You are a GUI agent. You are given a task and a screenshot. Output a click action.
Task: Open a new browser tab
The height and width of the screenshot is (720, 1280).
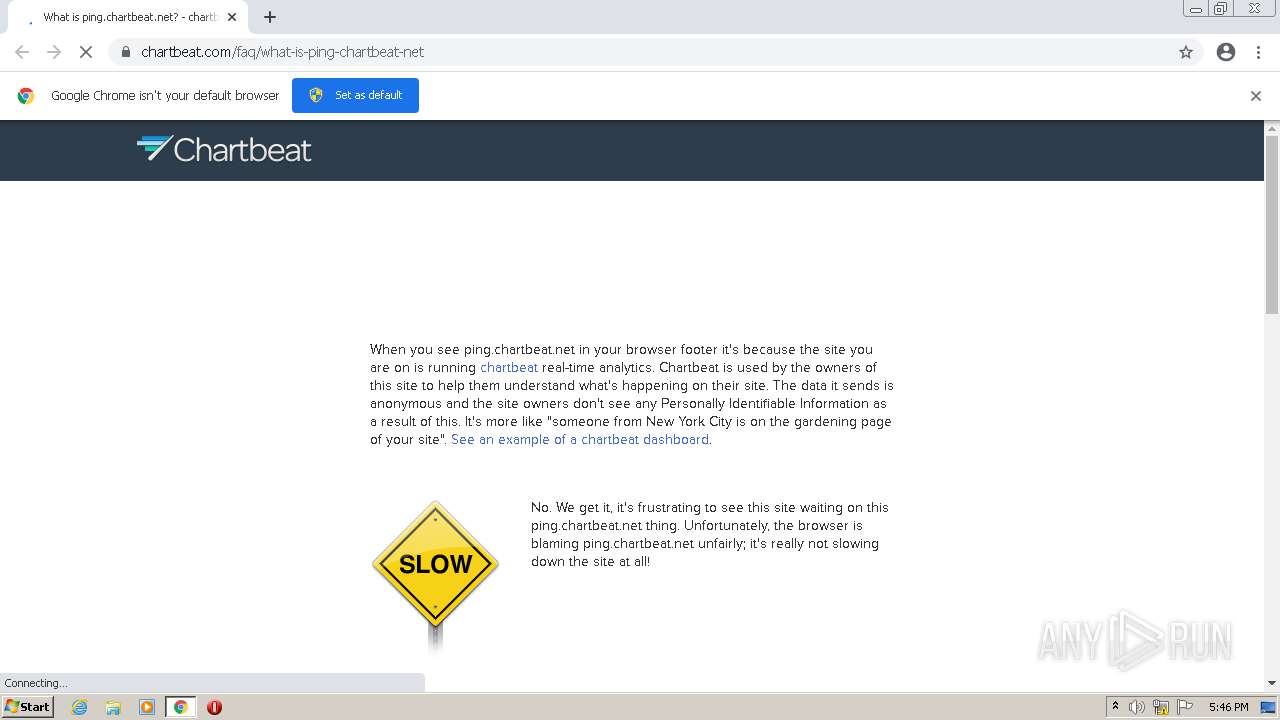[x=270, y=17]
